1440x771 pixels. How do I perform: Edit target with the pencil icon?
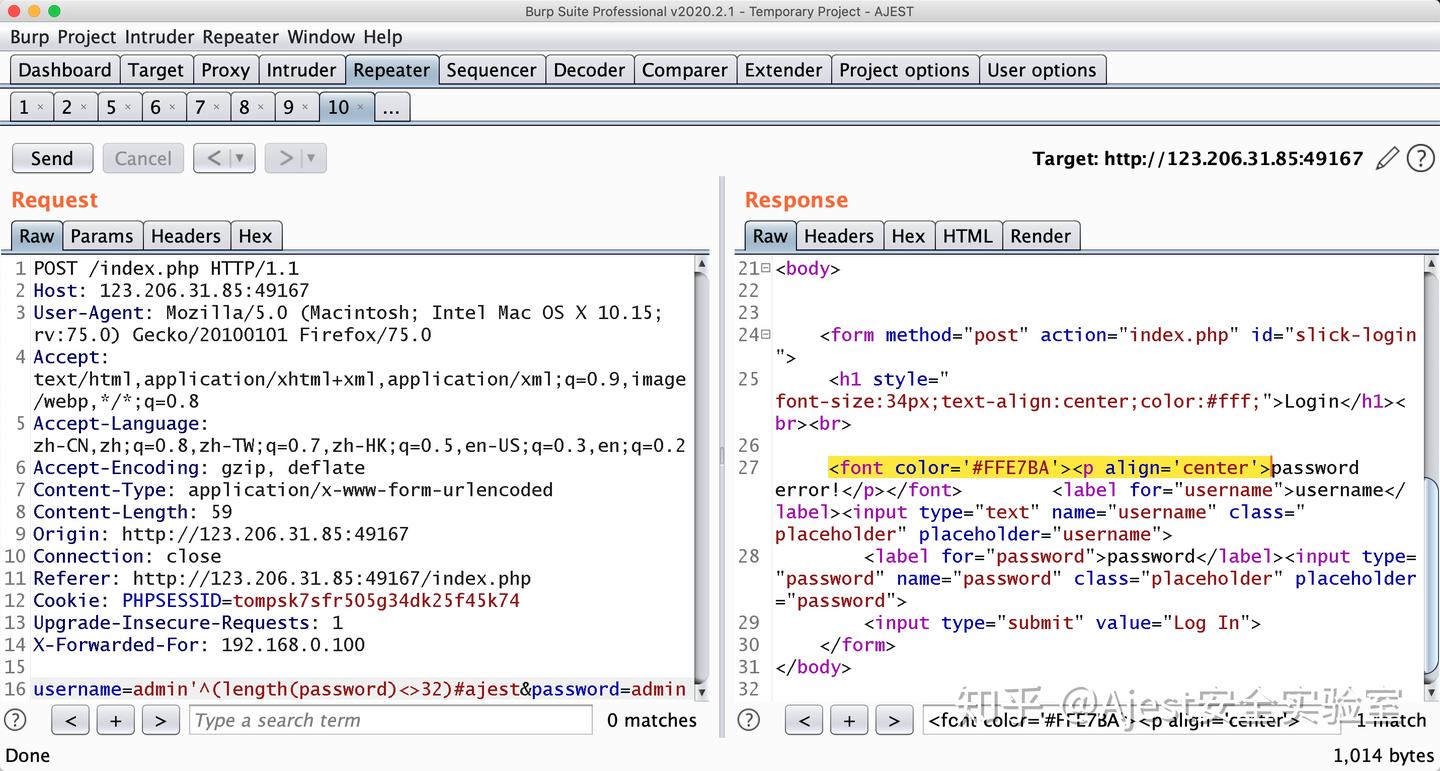(1387, 158)
